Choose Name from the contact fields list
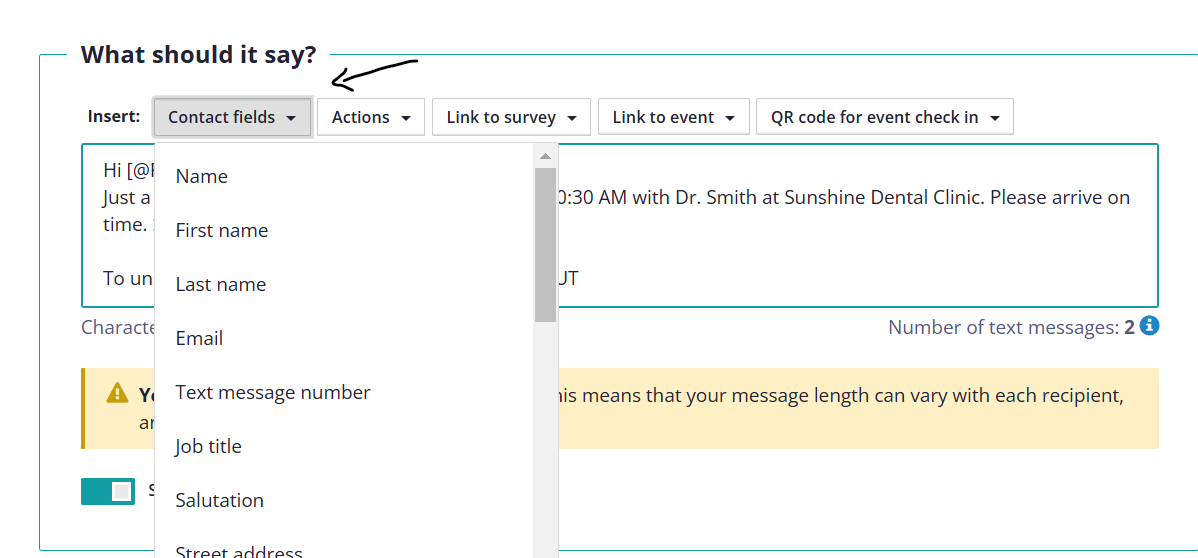 (344, 177)
